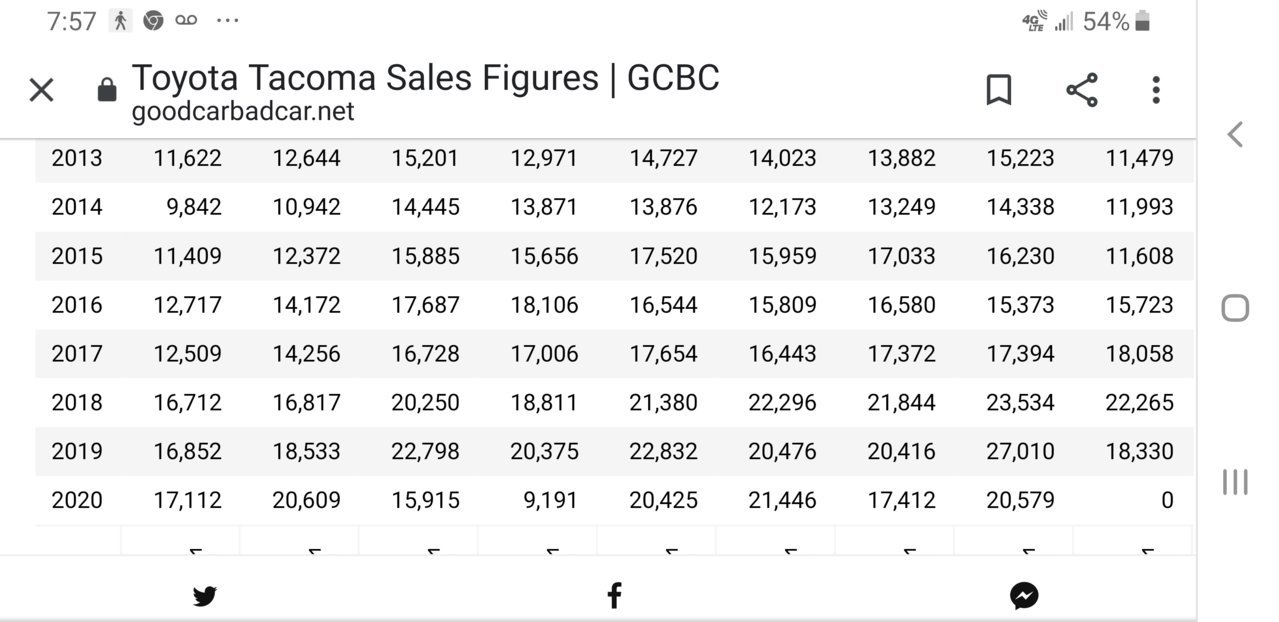Screen dimensions: 1279x622
Task: Select the 2020 row year cell
Action: tap(77, 500)
